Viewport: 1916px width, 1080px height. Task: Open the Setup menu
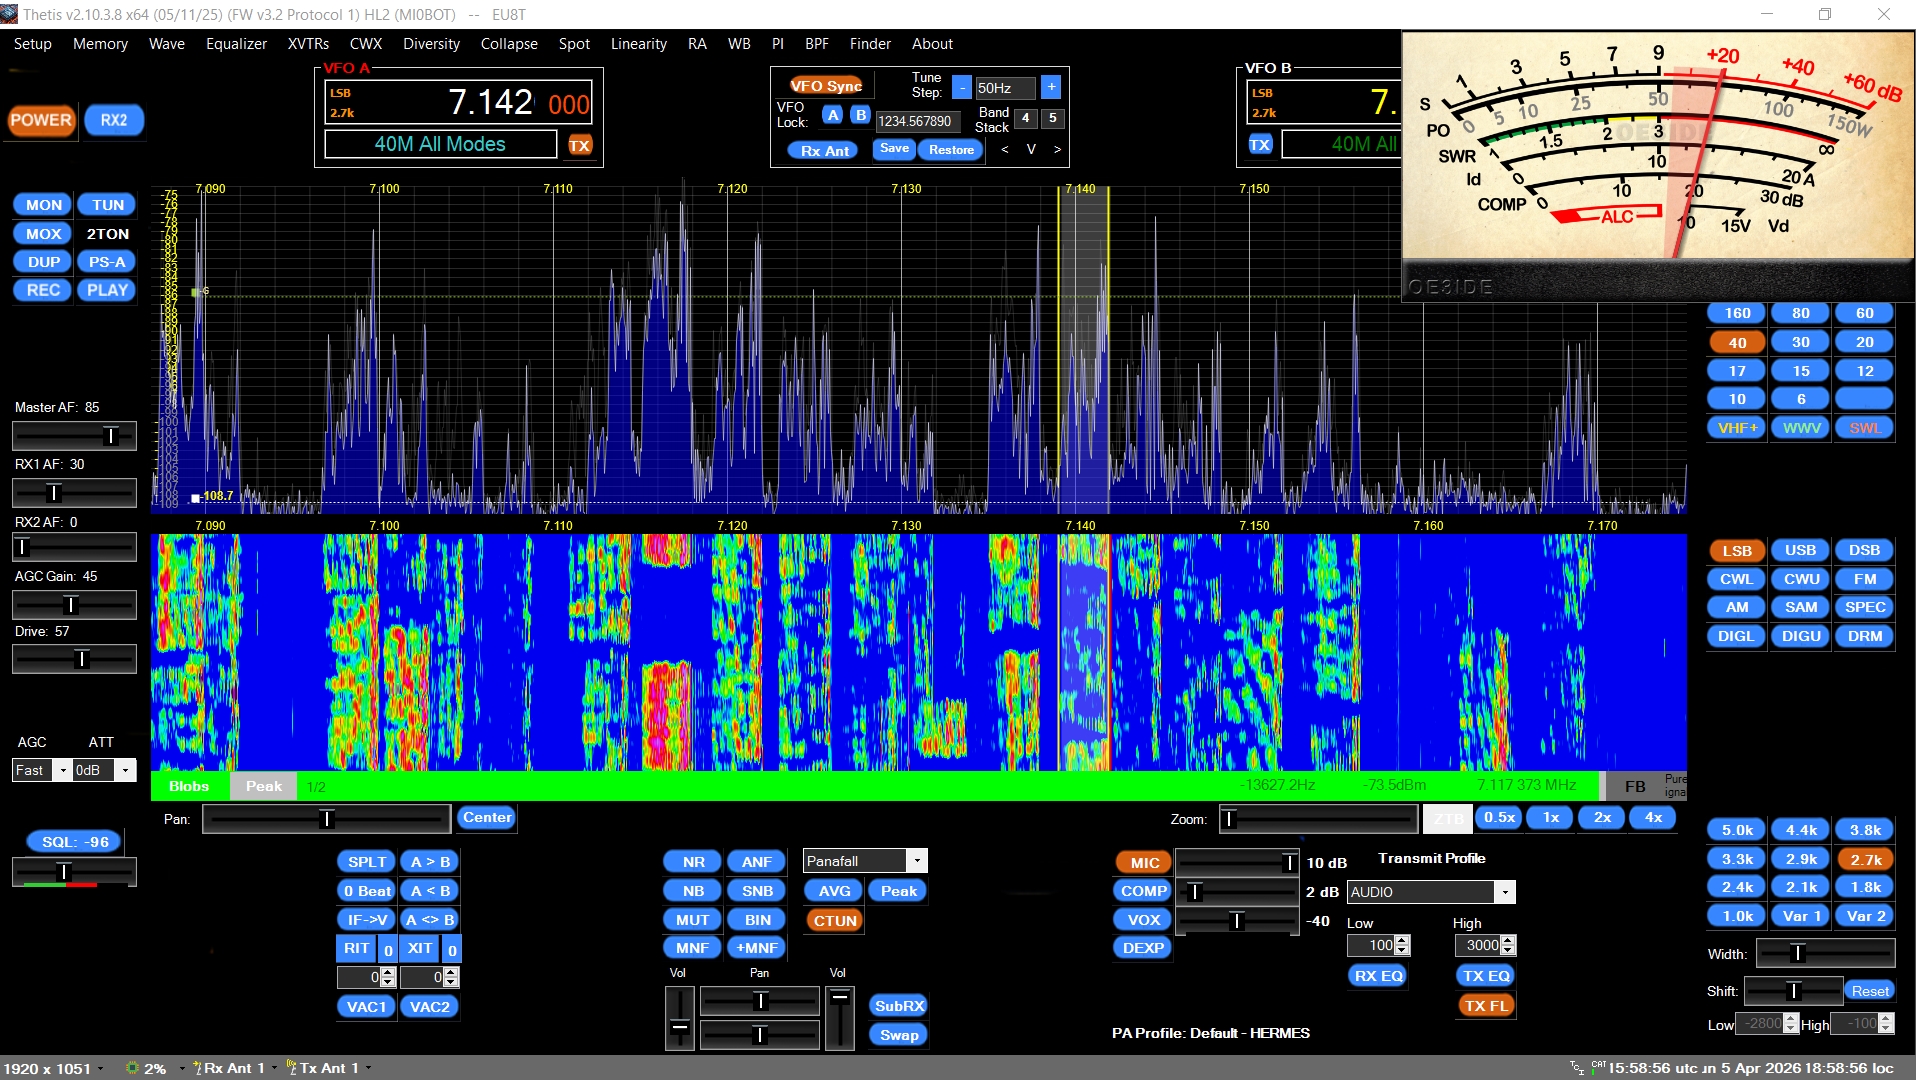pos(32,44)
